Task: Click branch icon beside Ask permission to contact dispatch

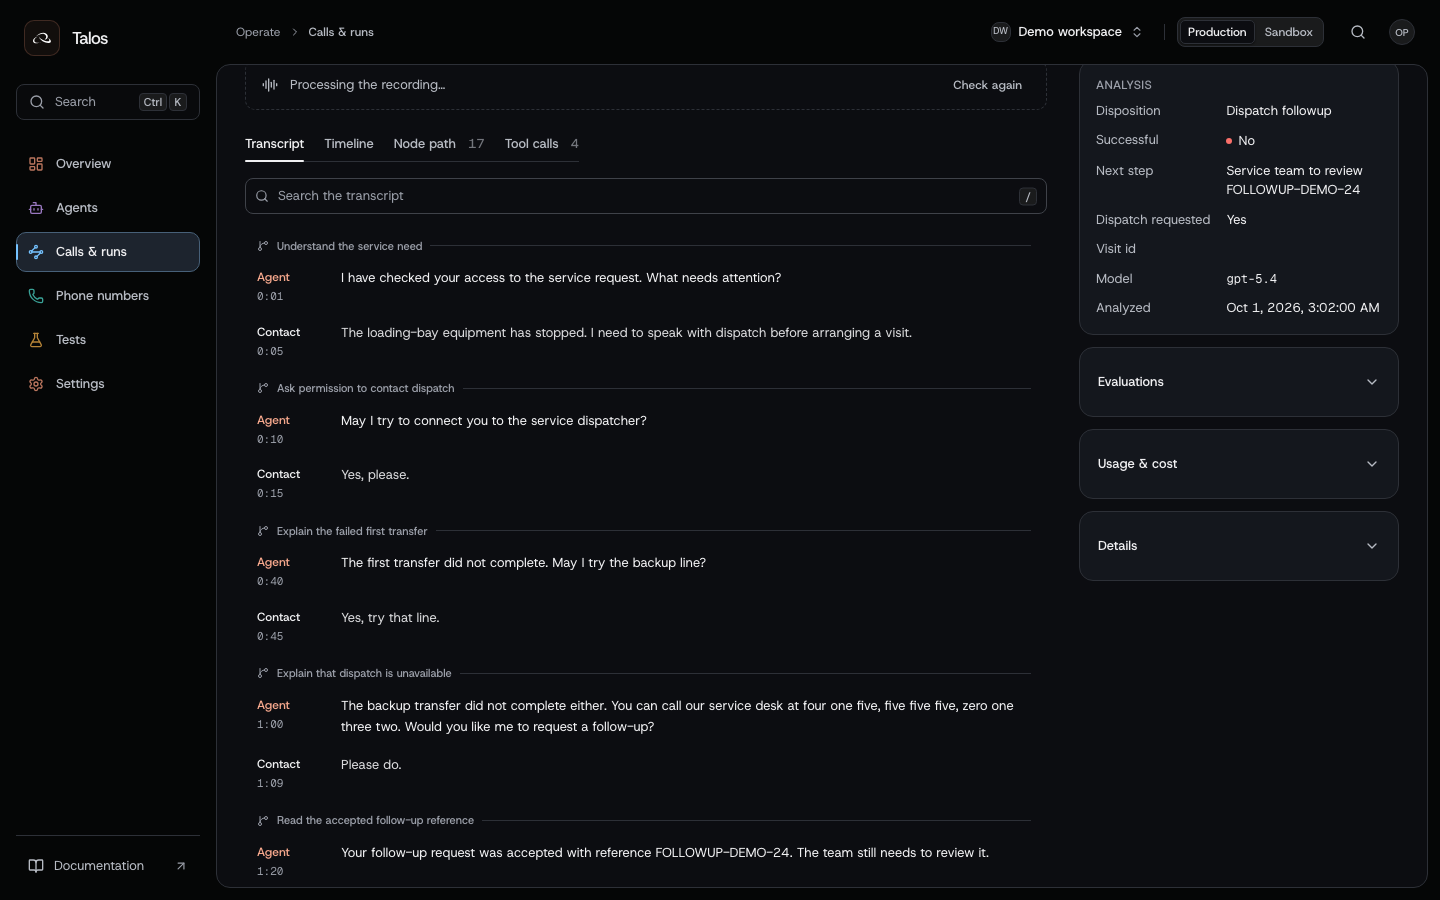Action: 263,388
